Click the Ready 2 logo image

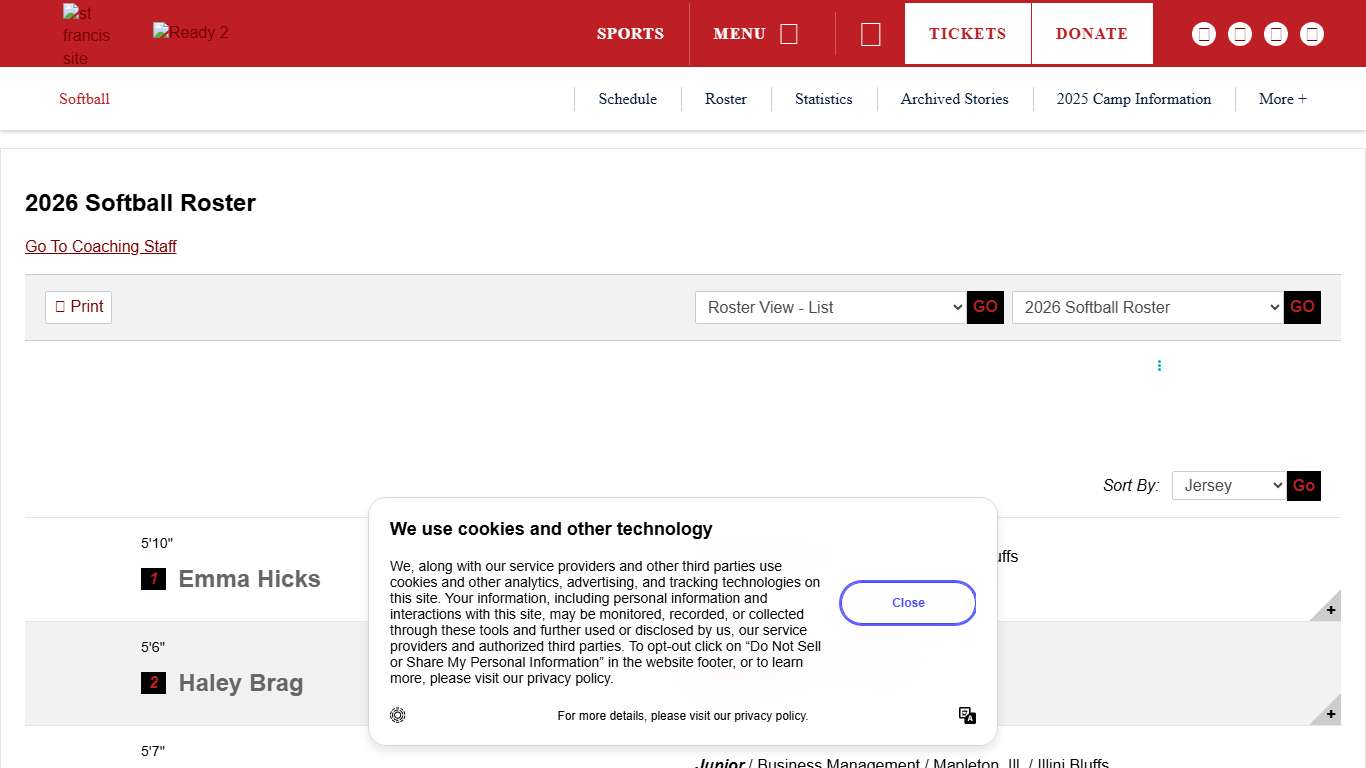tap(190, 33)
